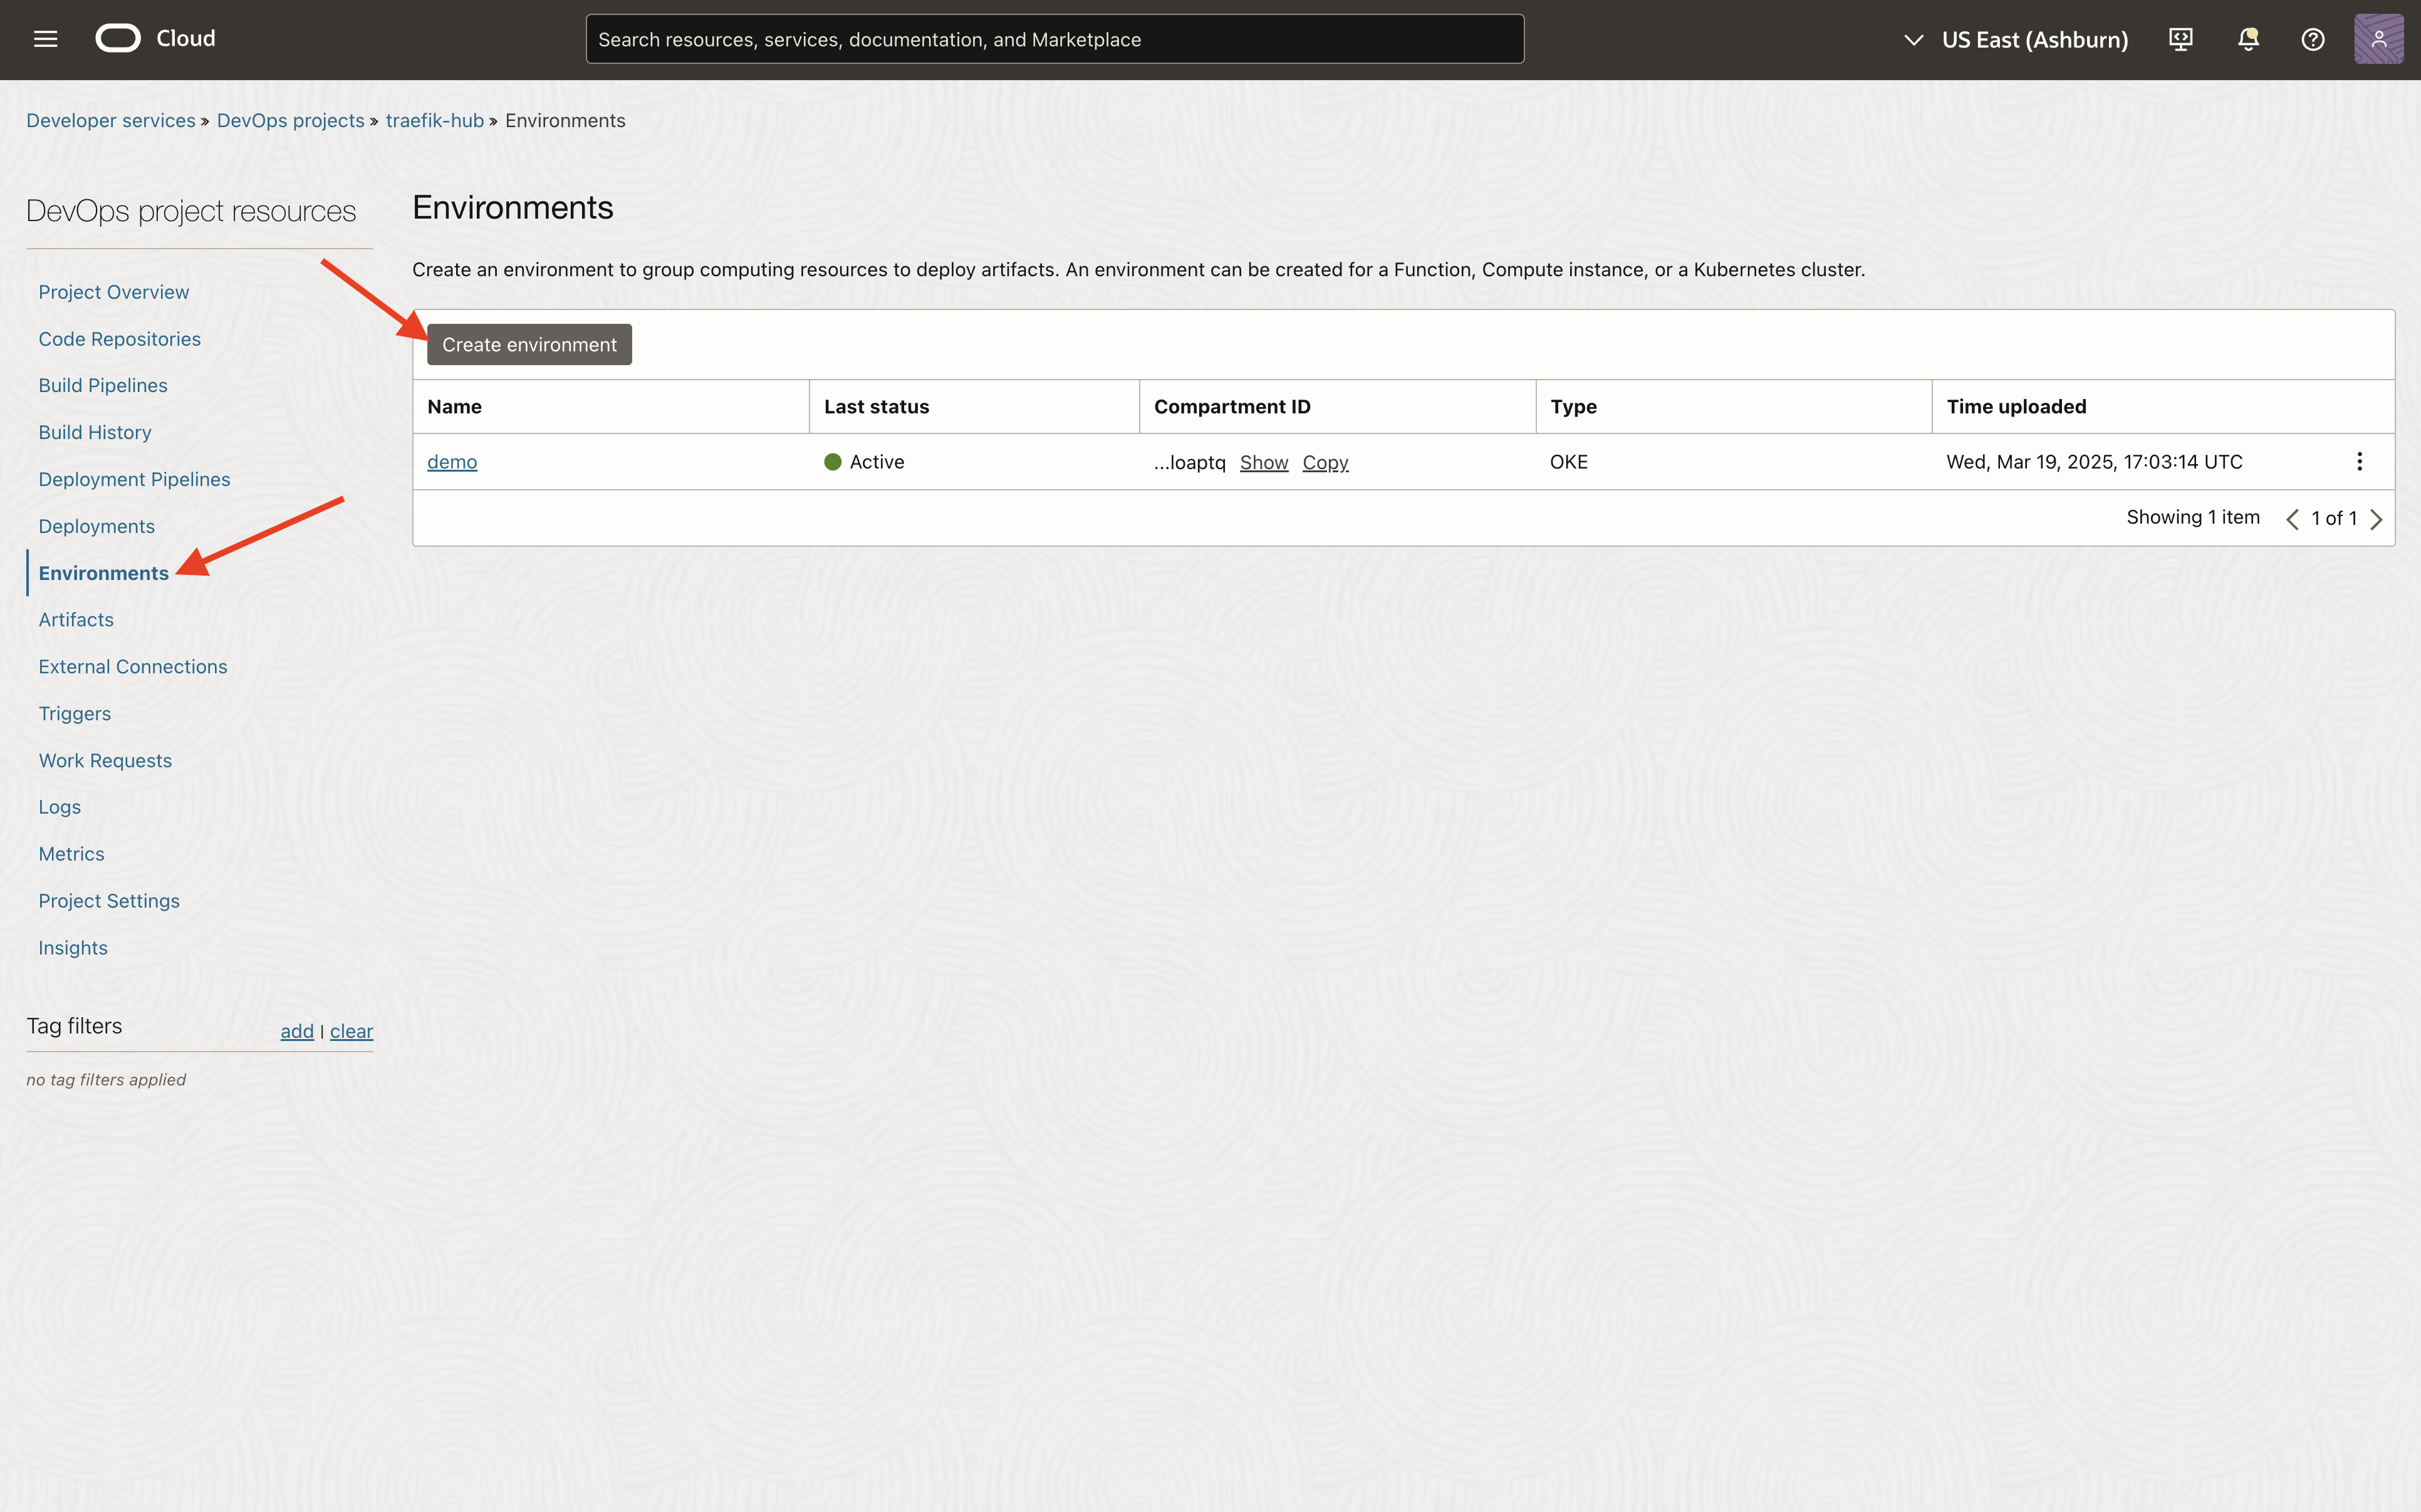Open the user profile avatar

[2378, 39]
